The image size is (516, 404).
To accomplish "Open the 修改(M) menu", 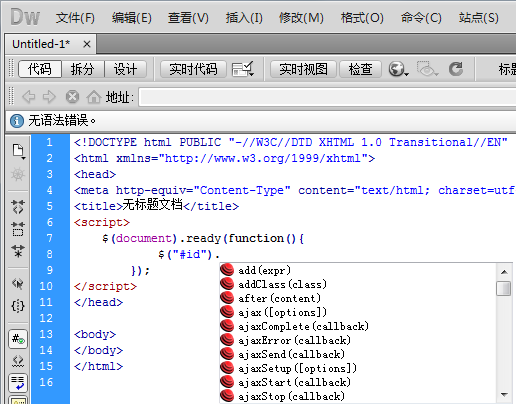I will click(x=301, y=18).
